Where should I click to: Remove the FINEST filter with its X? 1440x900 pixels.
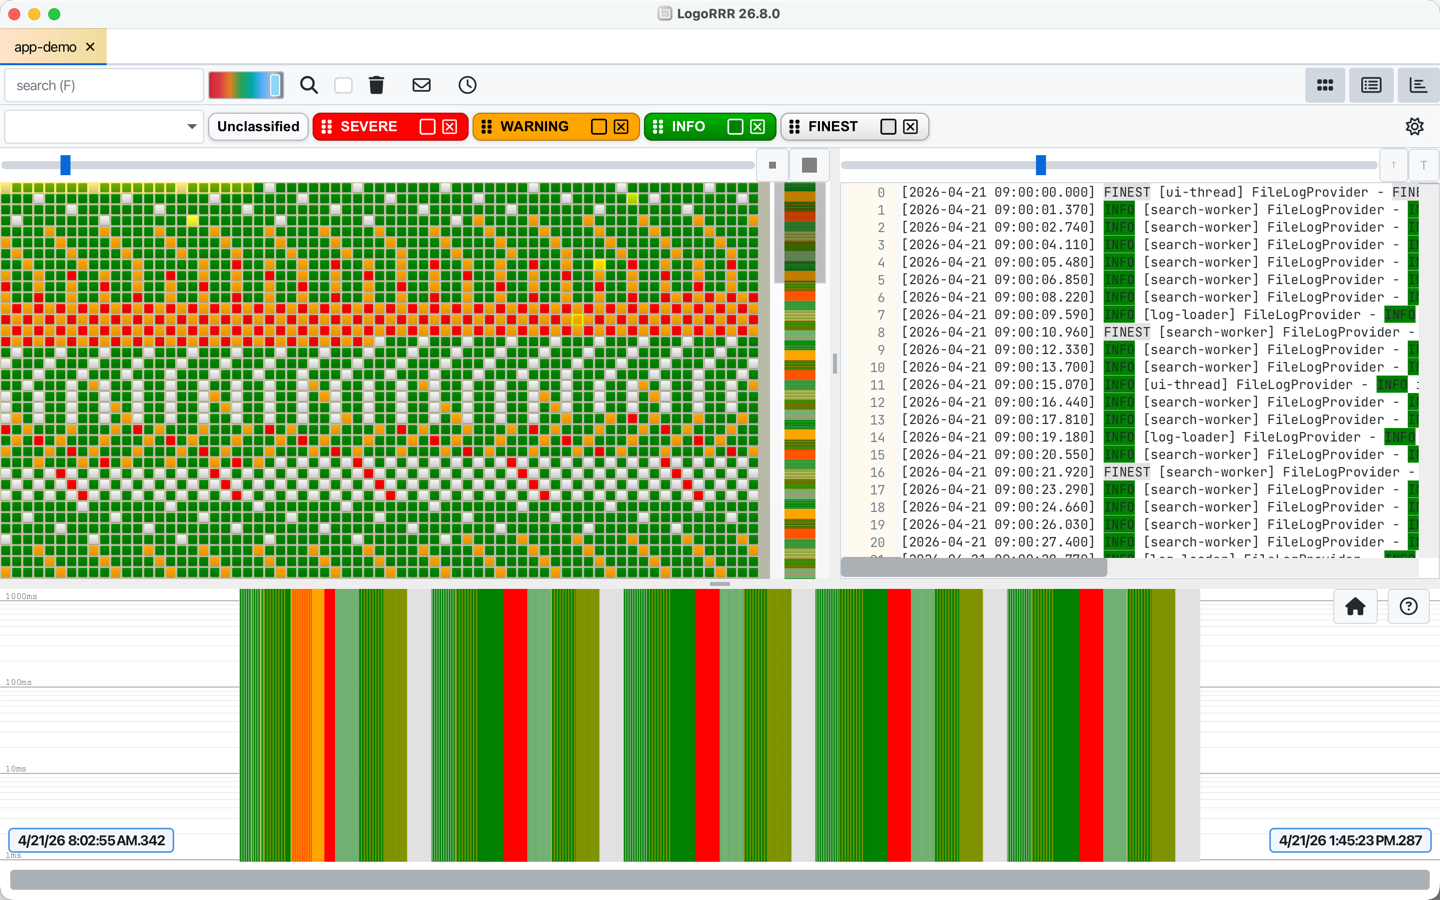[910, 127]
